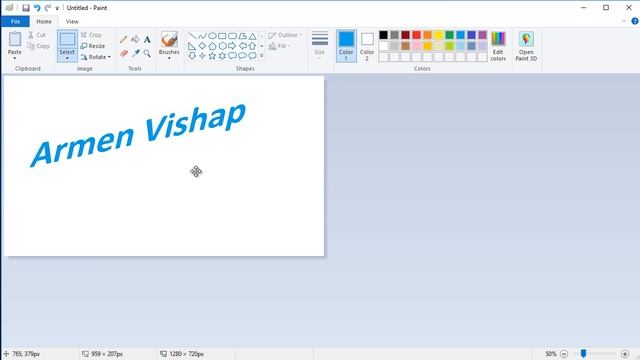
Task: Choose the Oval shape
Action: coord(212,36)
